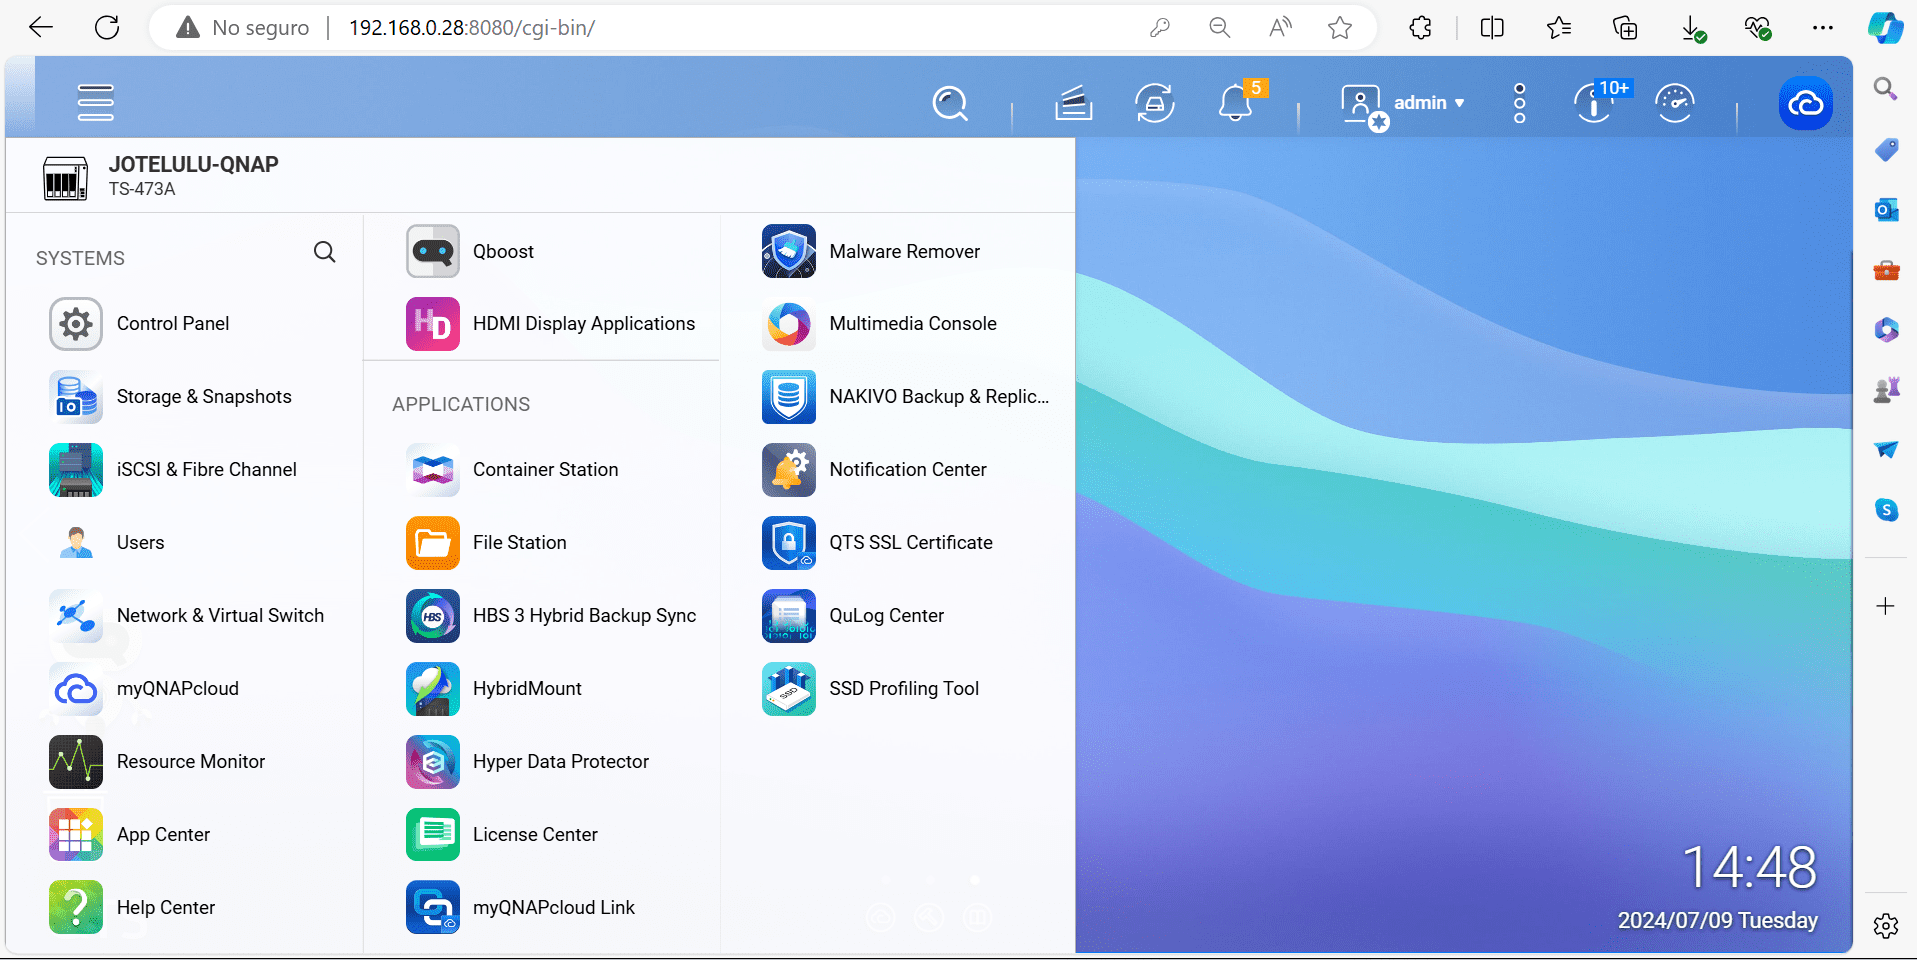Open browser favorites list icon

(1558, 28)
